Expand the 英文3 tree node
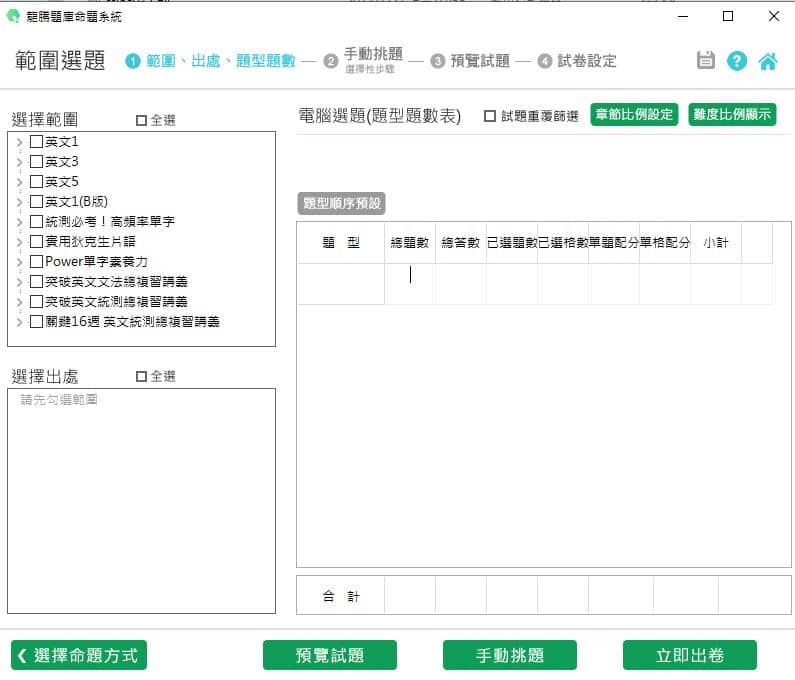This screenshot has height=680, width=795. click(19, 162)
